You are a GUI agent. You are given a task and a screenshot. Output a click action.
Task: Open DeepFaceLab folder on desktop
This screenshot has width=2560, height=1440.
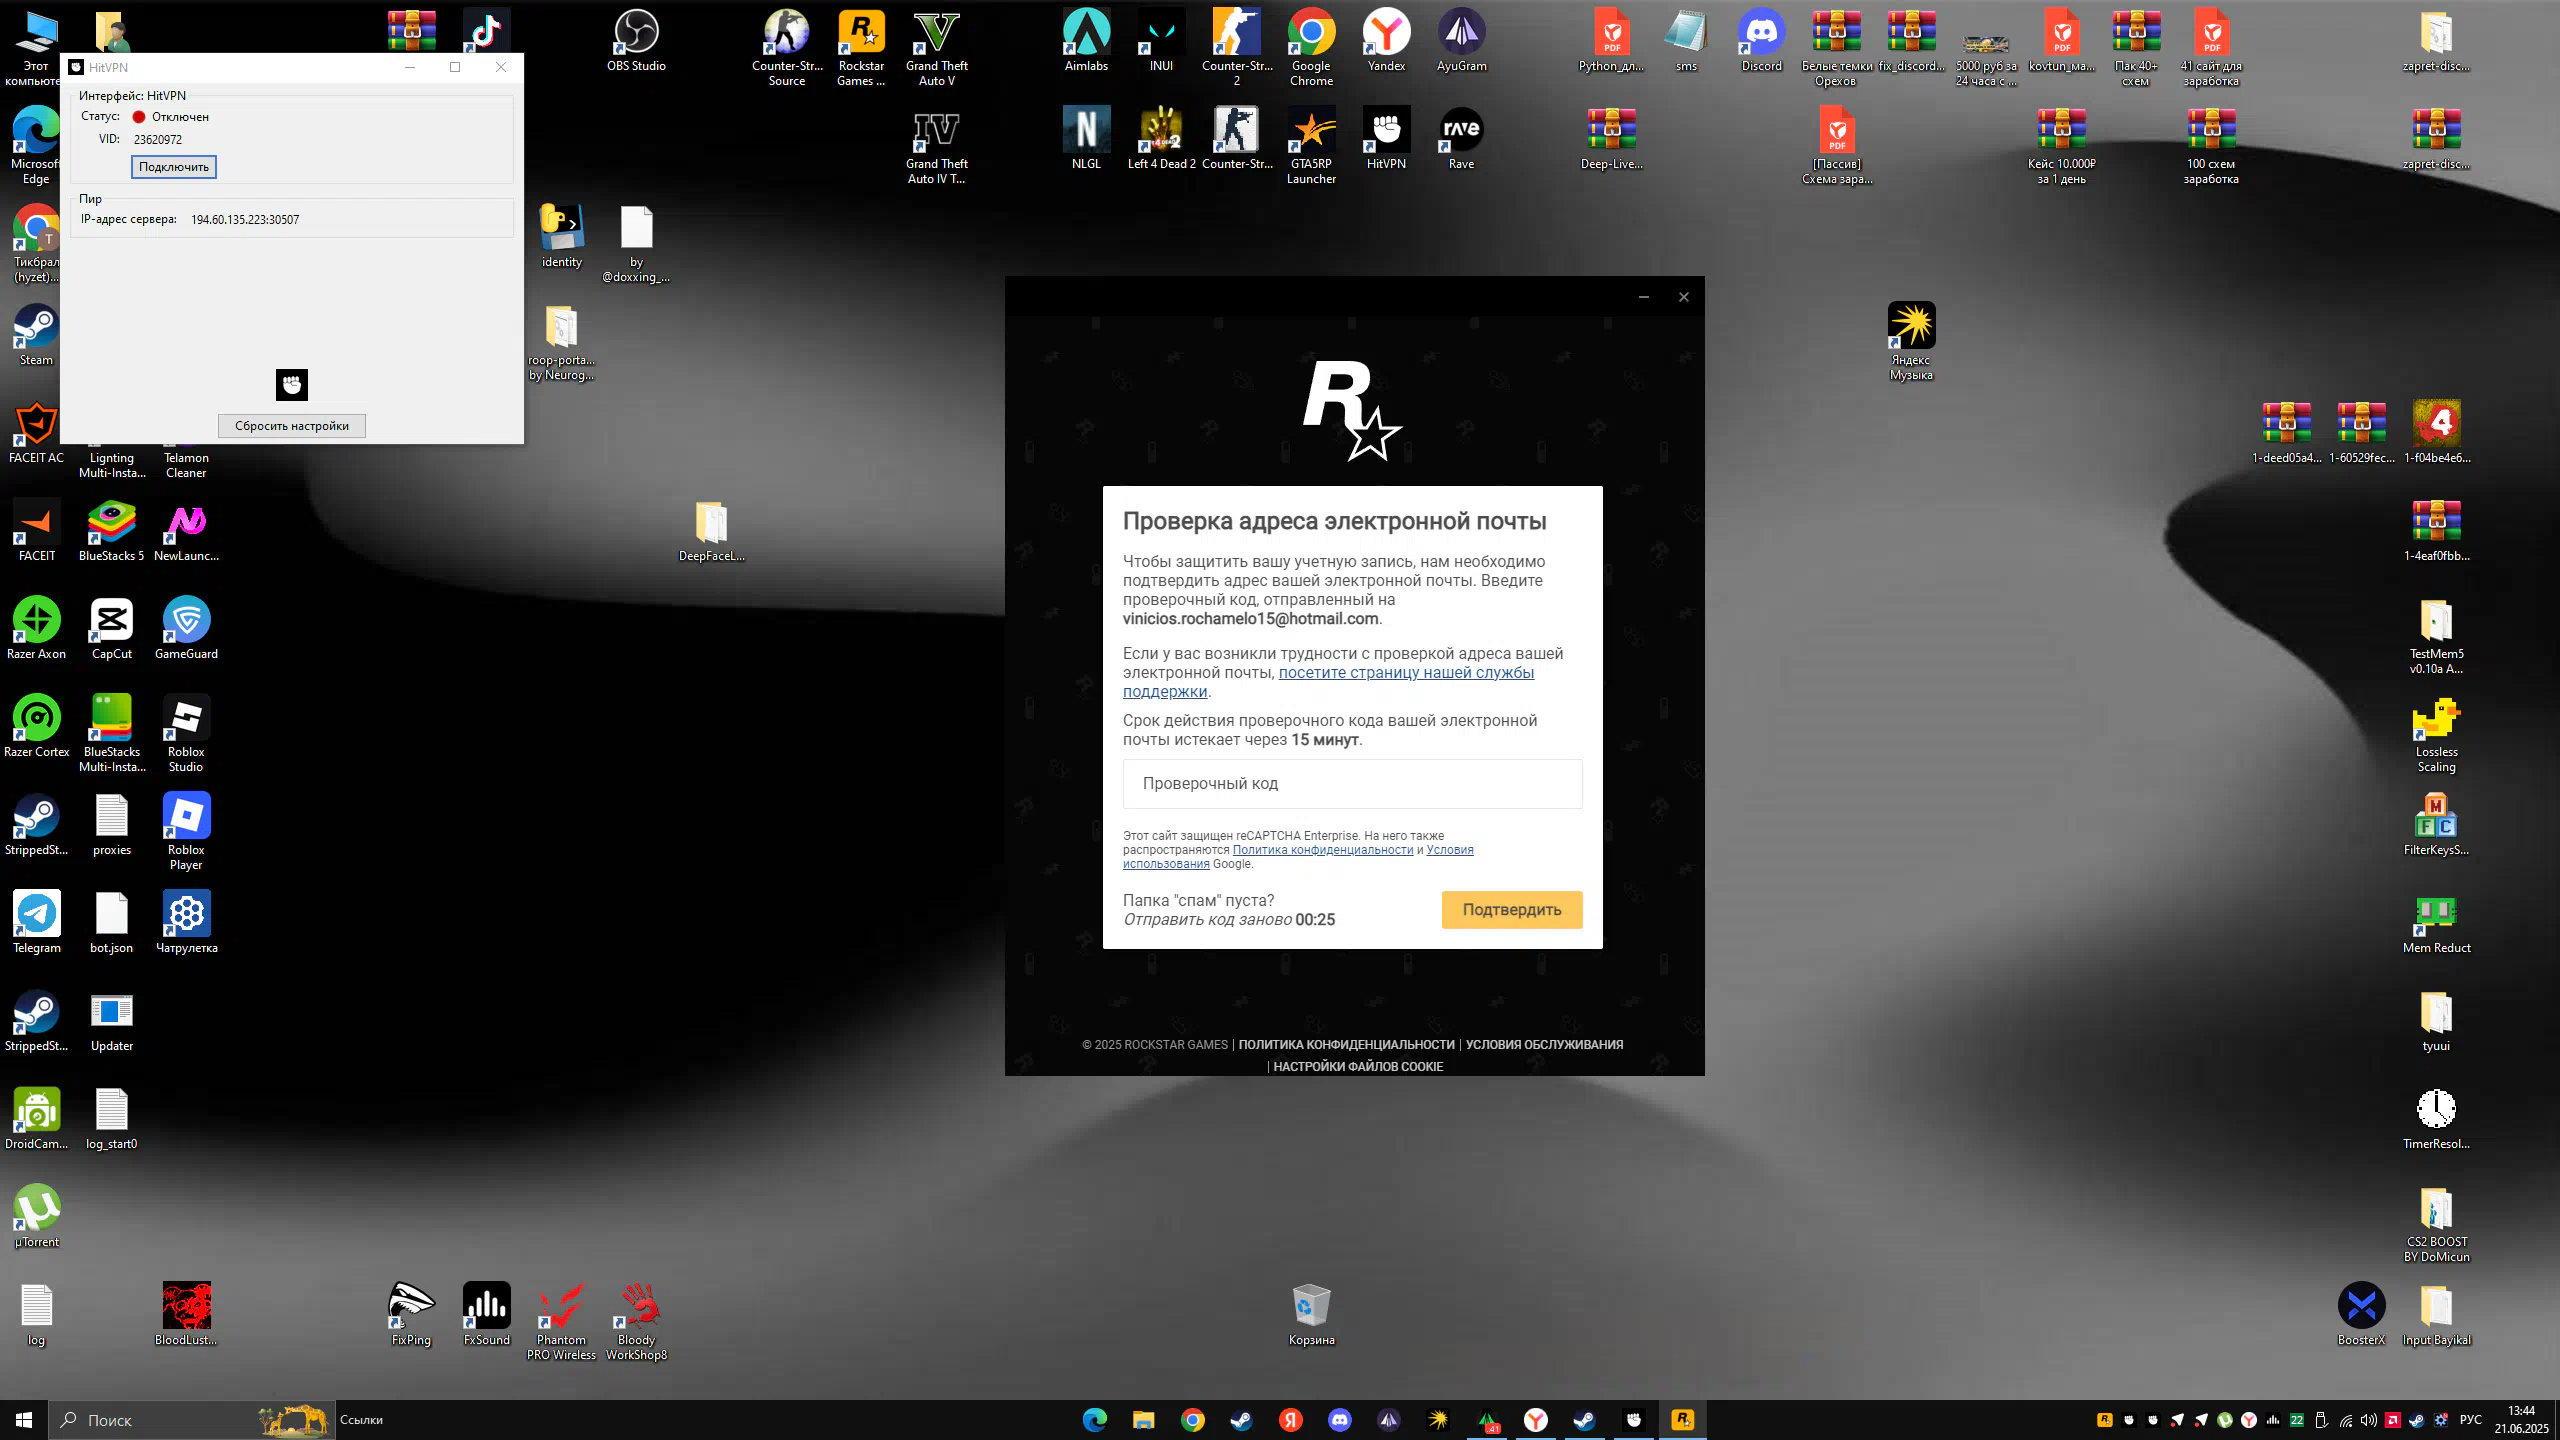point(711,531)
